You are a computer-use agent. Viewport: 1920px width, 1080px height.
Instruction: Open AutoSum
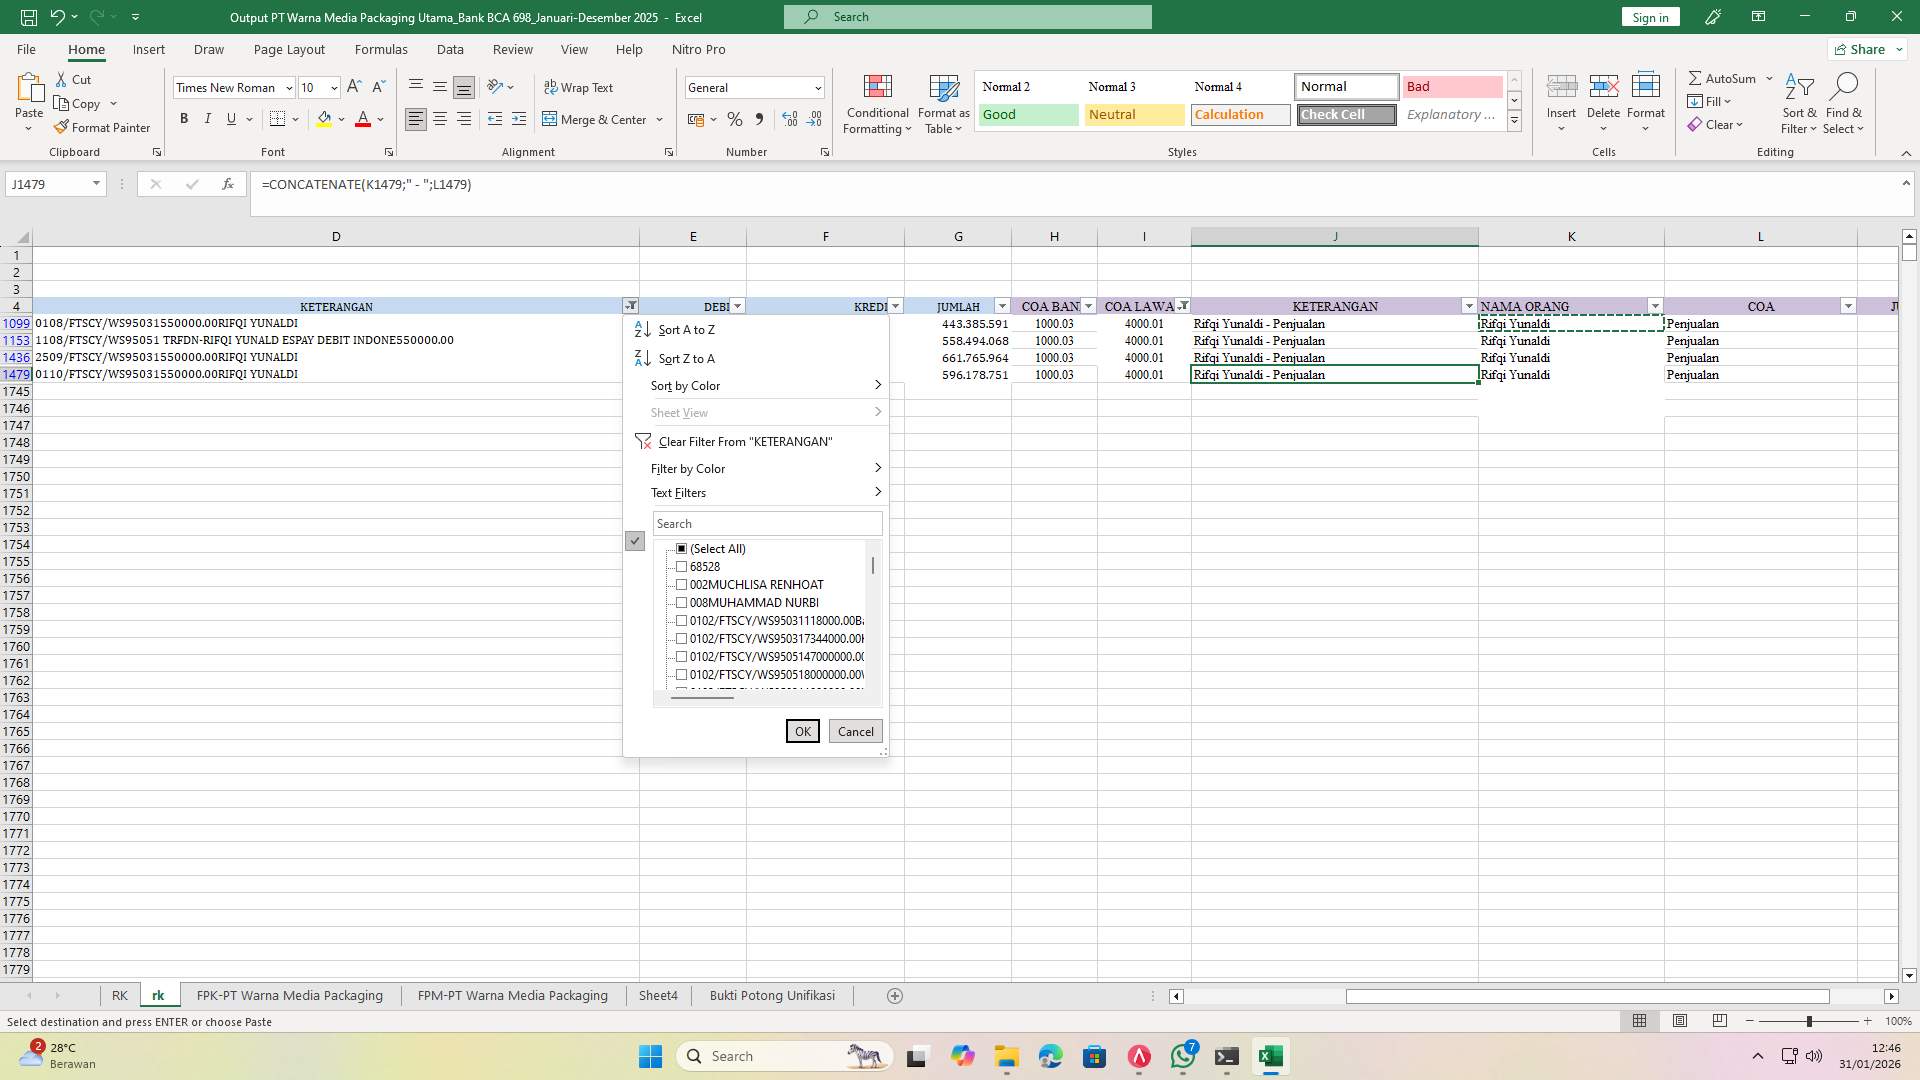pyautogui.click(x=1725, y=77)
